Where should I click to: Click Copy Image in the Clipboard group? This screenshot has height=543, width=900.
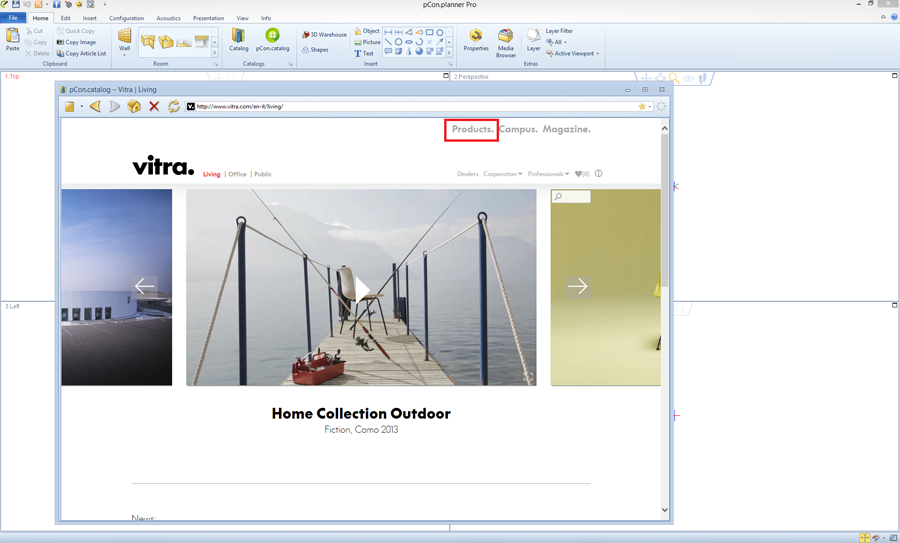click(x=76, y=42)
